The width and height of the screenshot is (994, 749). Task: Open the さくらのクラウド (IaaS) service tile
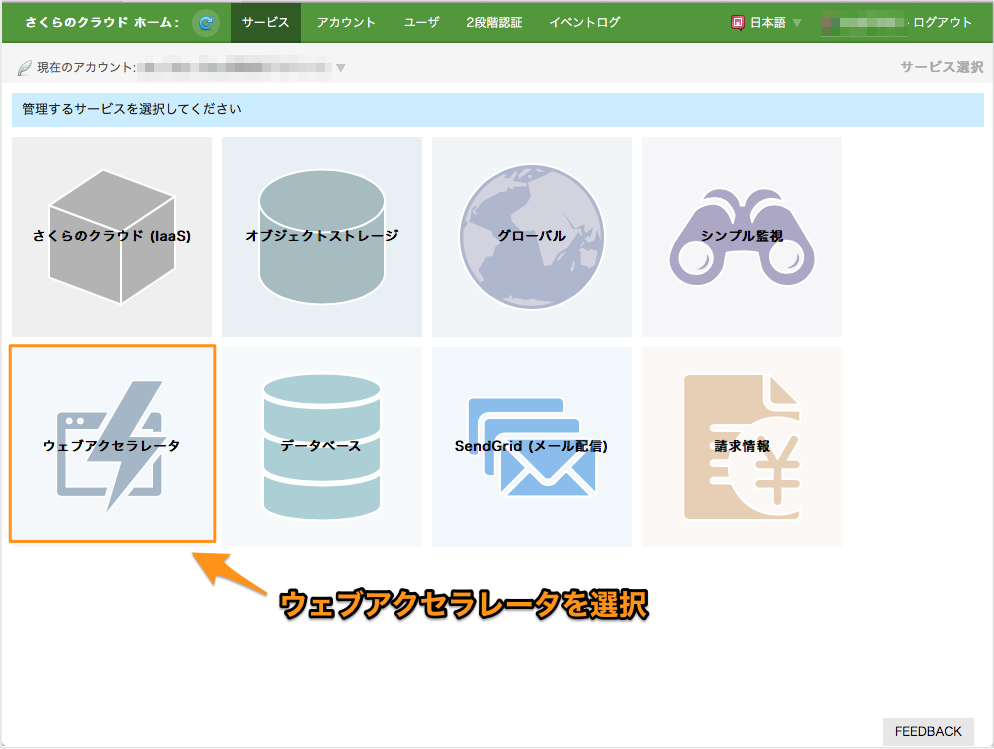112,237
